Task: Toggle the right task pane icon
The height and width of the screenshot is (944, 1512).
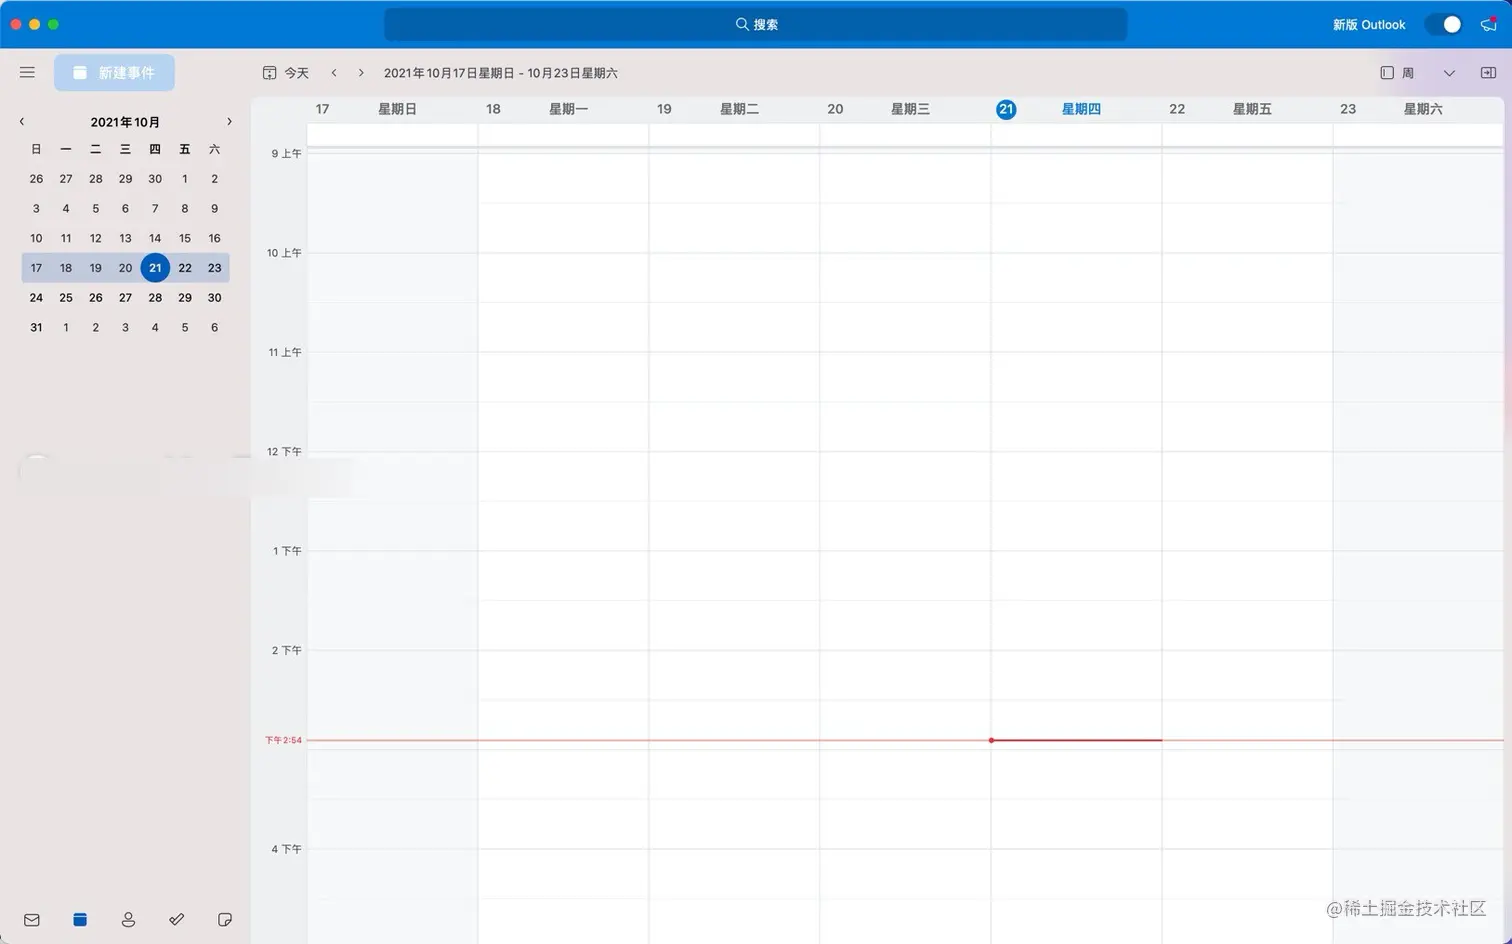Action: 1488,73
